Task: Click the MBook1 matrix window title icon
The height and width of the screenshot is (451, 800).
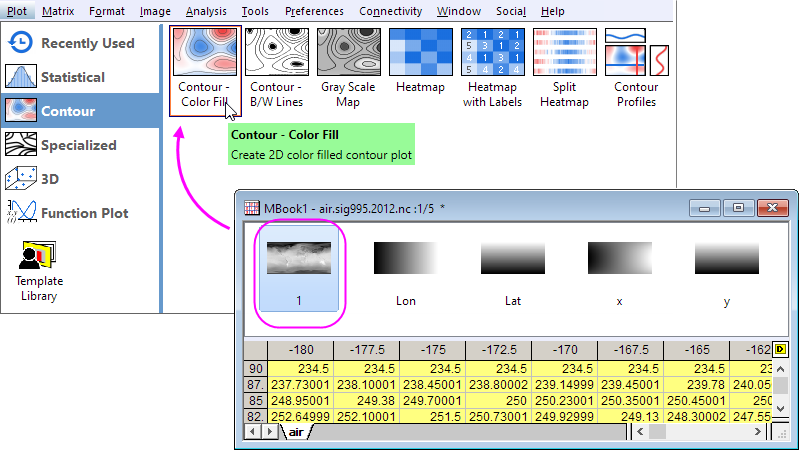Action: [x=252, y=208]
